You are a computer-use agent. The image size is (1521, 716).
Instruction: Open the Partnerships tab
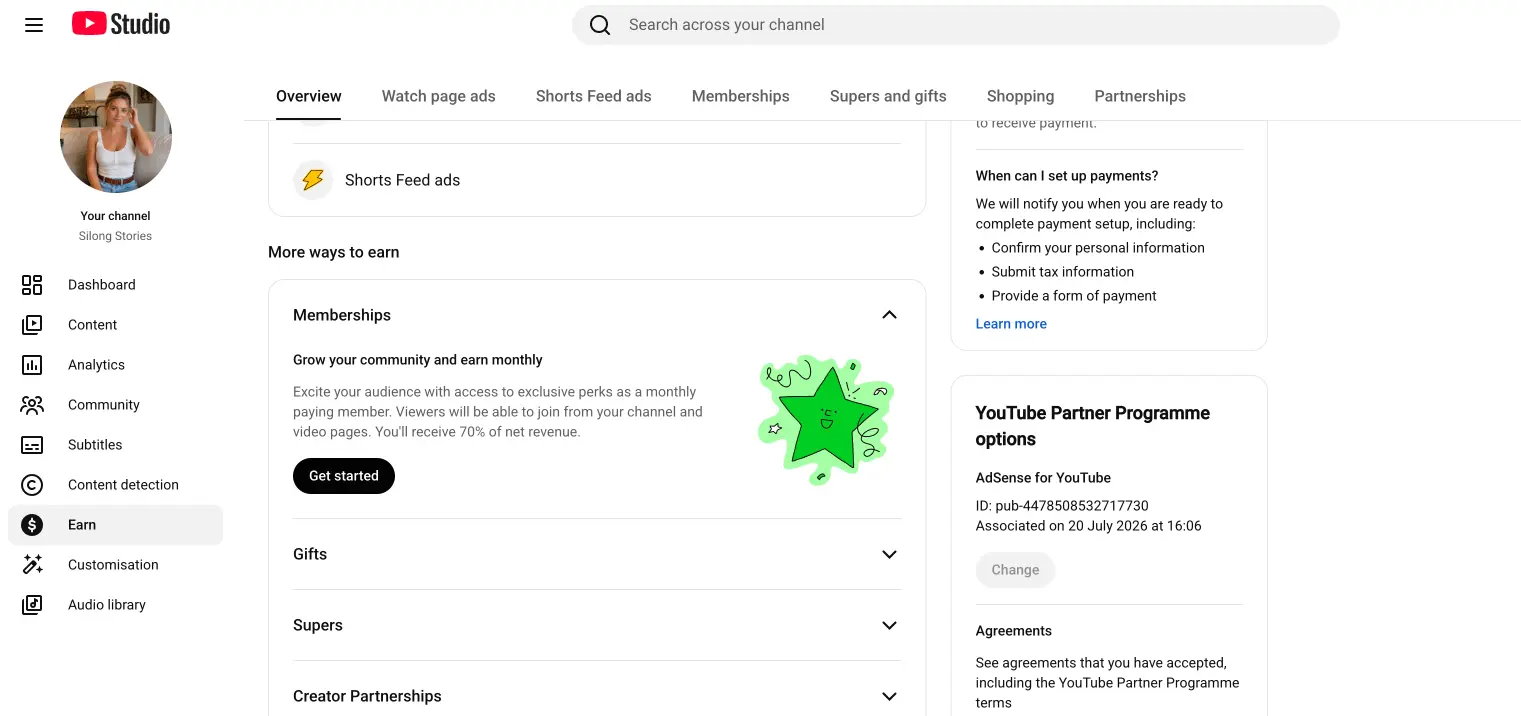1140,96
